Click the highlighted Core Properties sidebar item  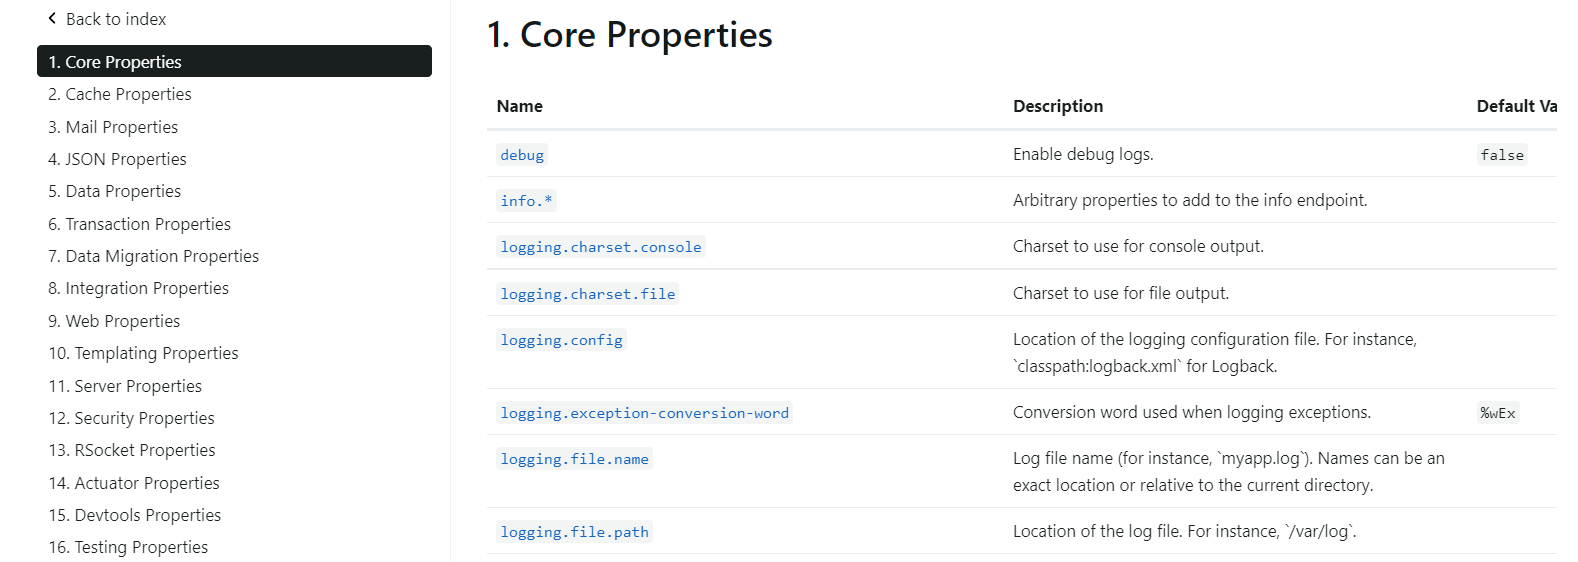pos(234,61)
